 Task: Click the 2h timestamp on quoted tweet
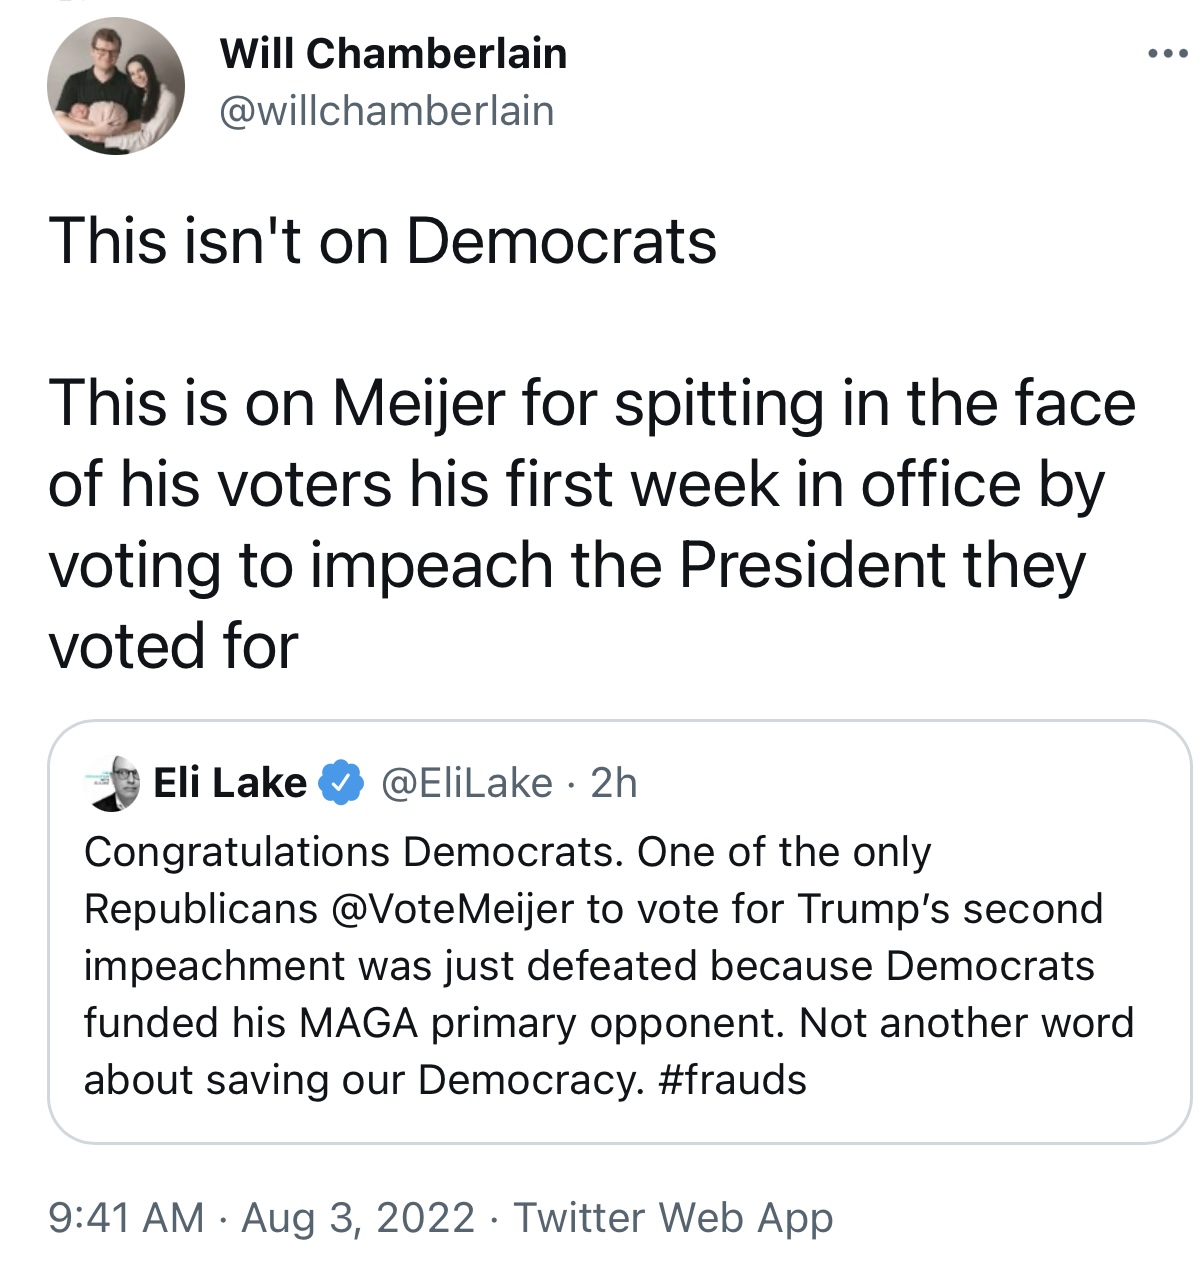coord(614,783)
